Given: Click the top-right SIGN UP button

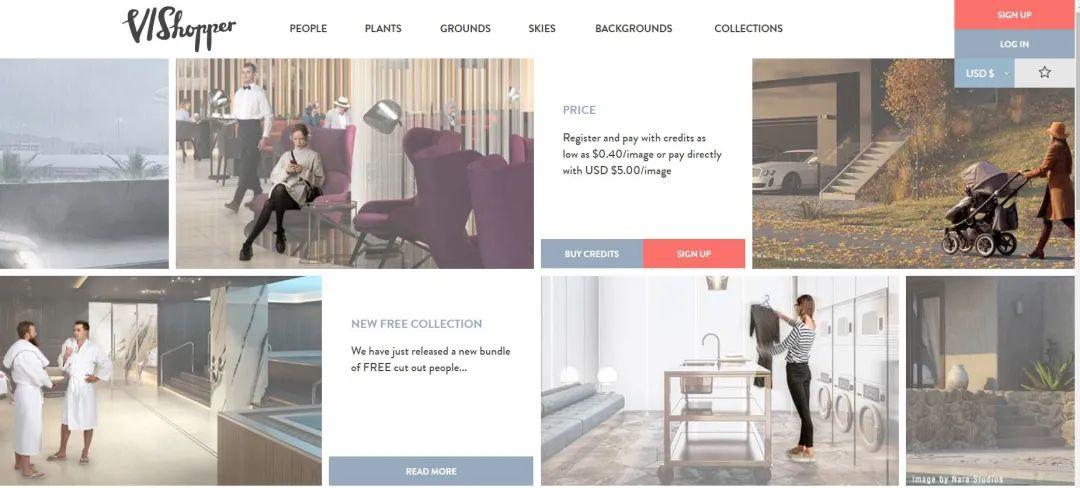Looking at the screenshot, I should click(x=1015, y=14).
